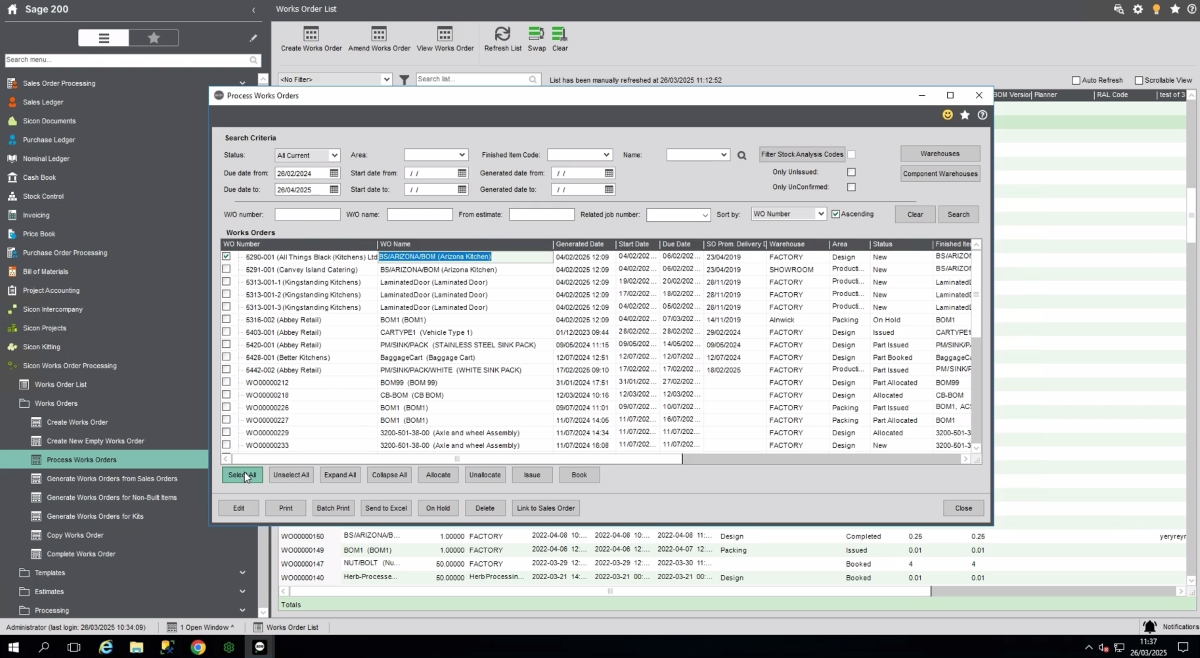Enable the Only UnConfirmed checkbox
This screenshot has width=1200, height=658.
[851, 187]
